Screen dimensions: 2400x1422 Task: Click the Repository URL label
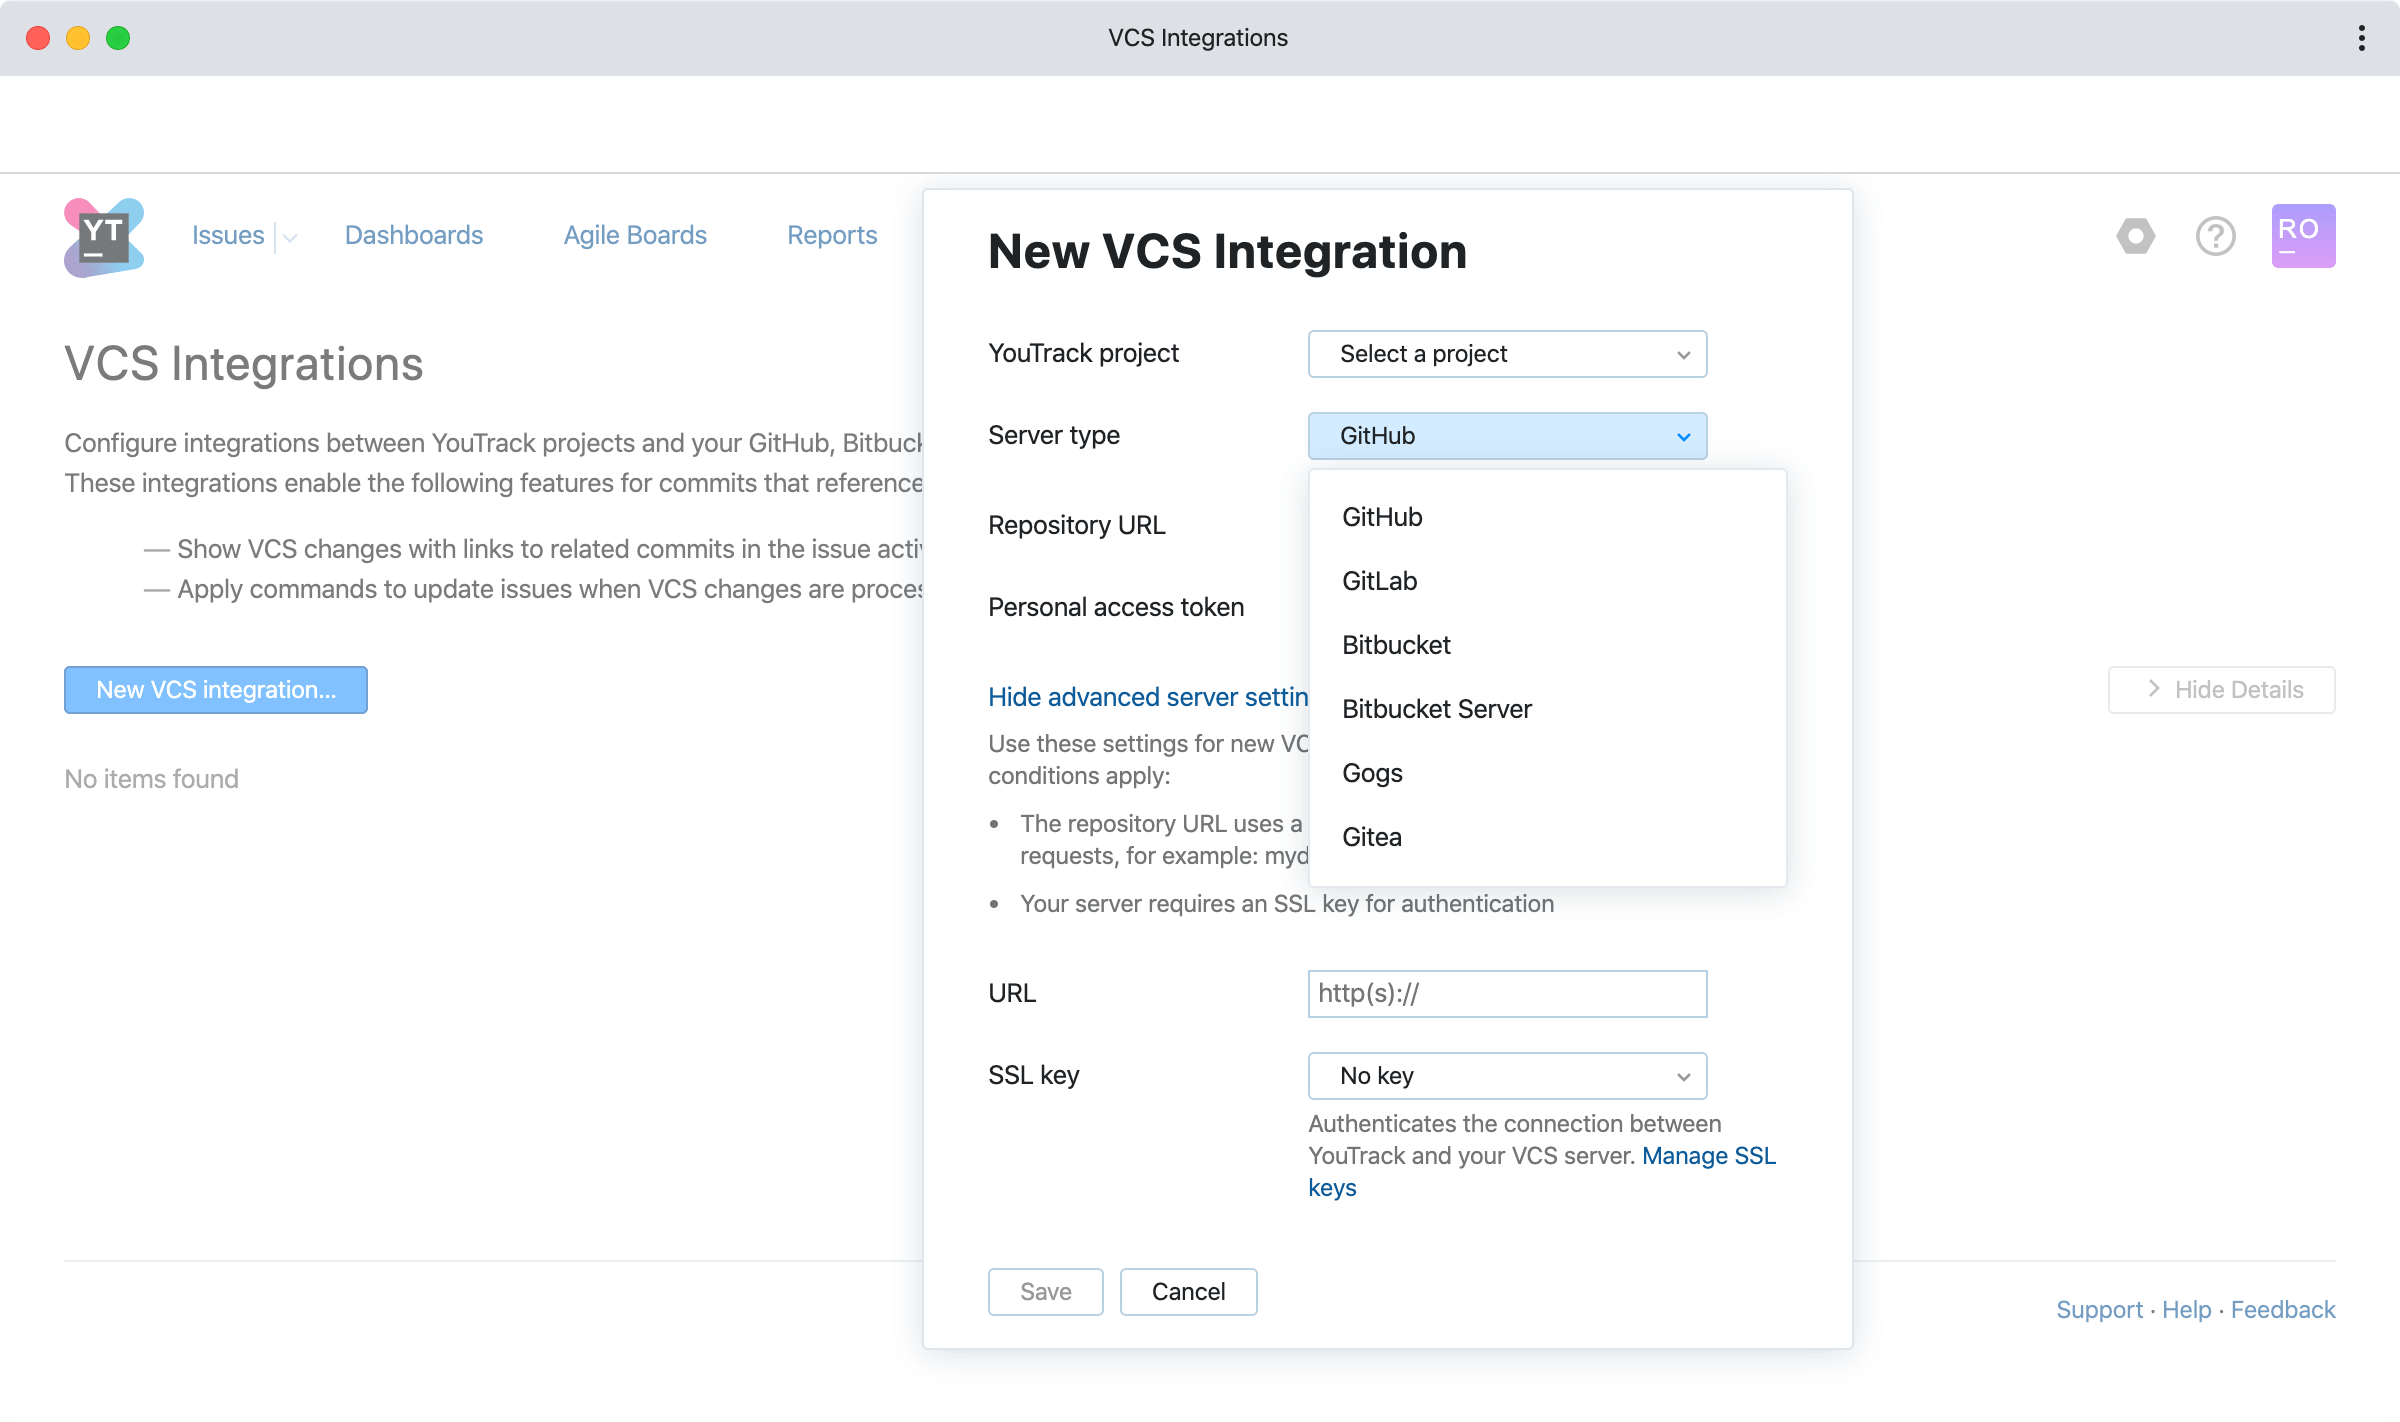(x=1077, y=525)
